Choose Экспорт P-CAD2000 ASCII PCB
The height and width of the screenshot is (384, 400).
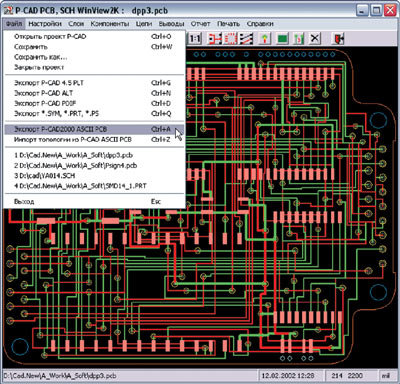pyautogui.click(x=94, y=129)
